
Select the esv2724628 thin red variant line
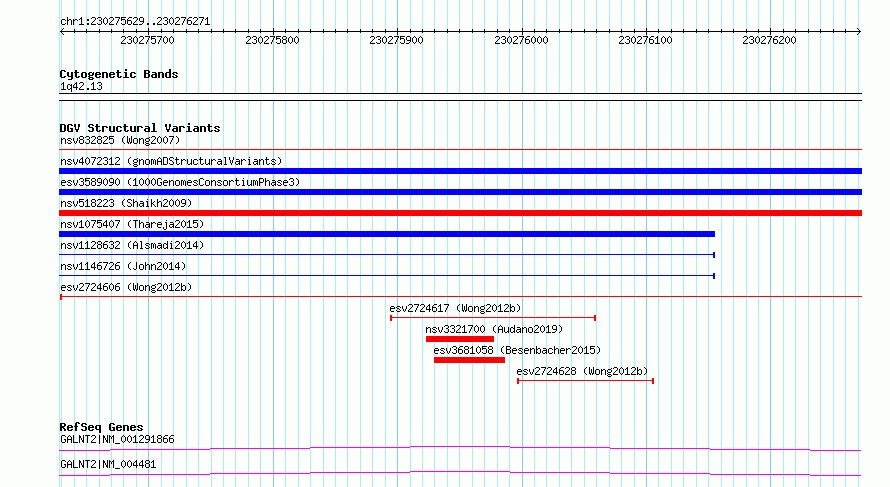(x=586, y=381)
